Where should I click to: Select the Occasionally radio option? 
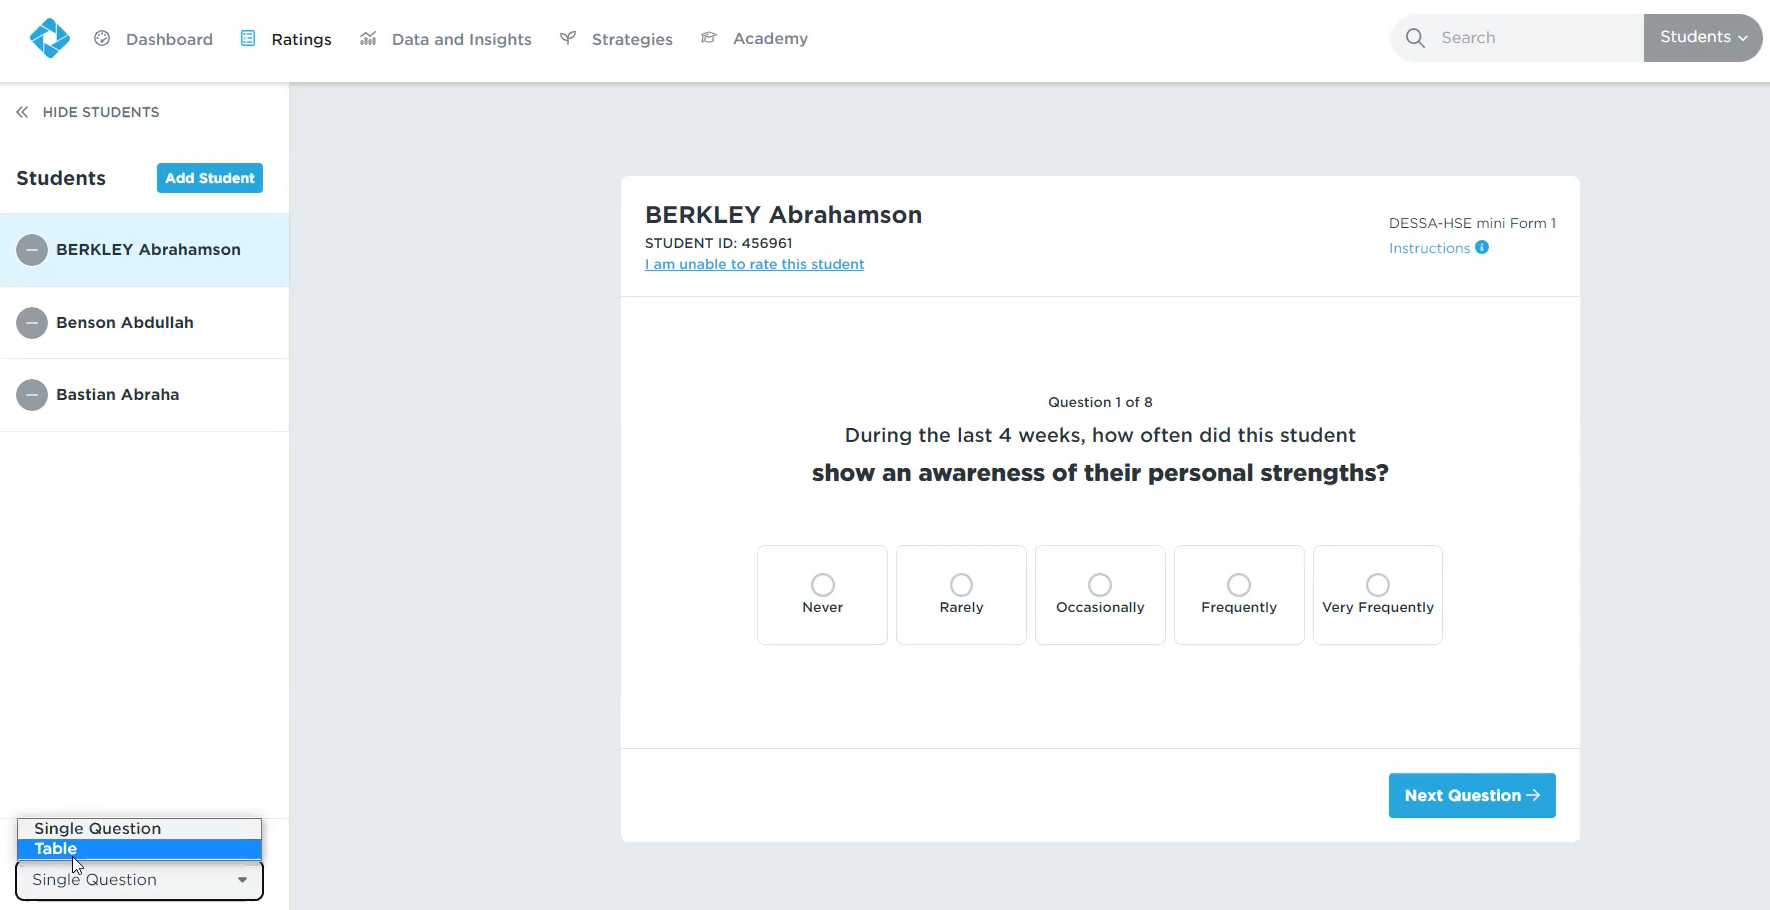click(x=1100, y=585)
